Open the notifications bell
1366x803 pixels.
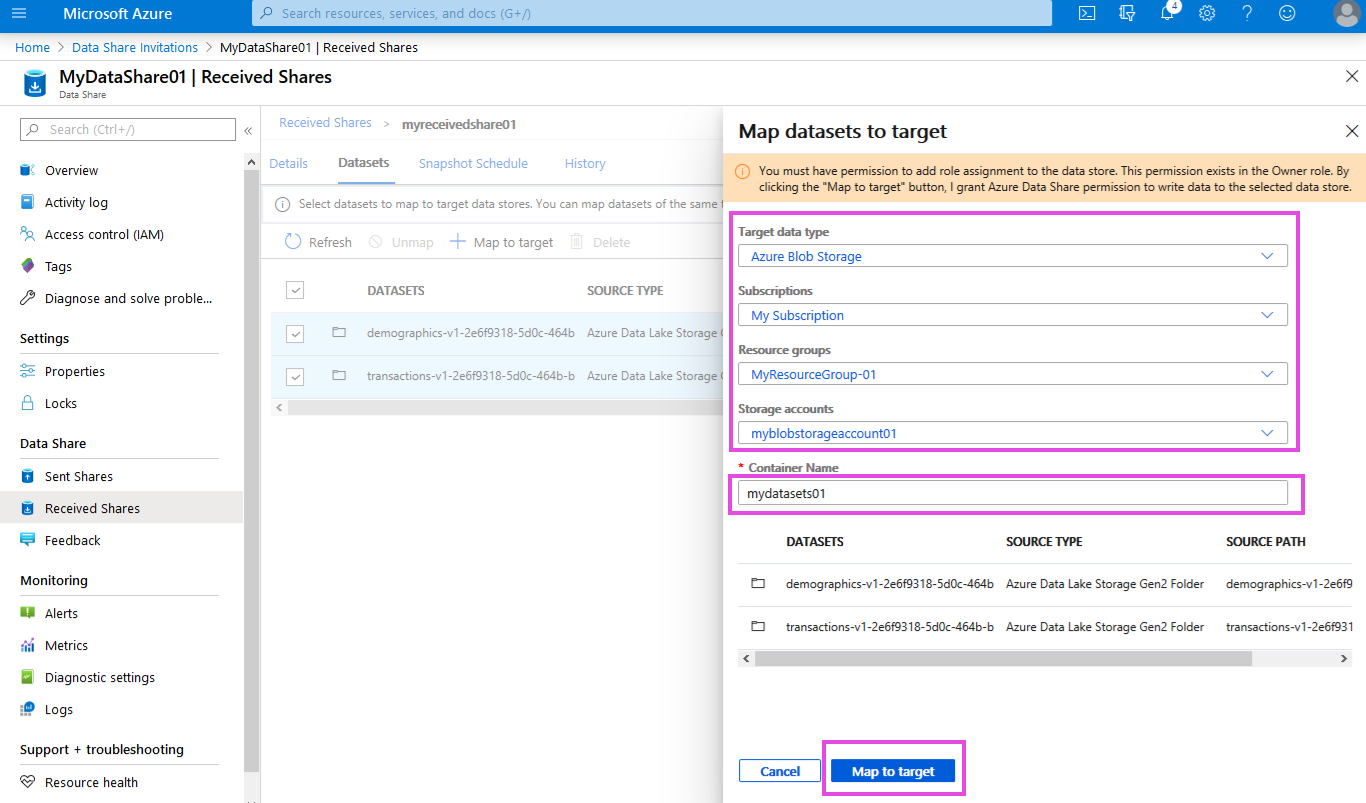tap(1167, 13)
